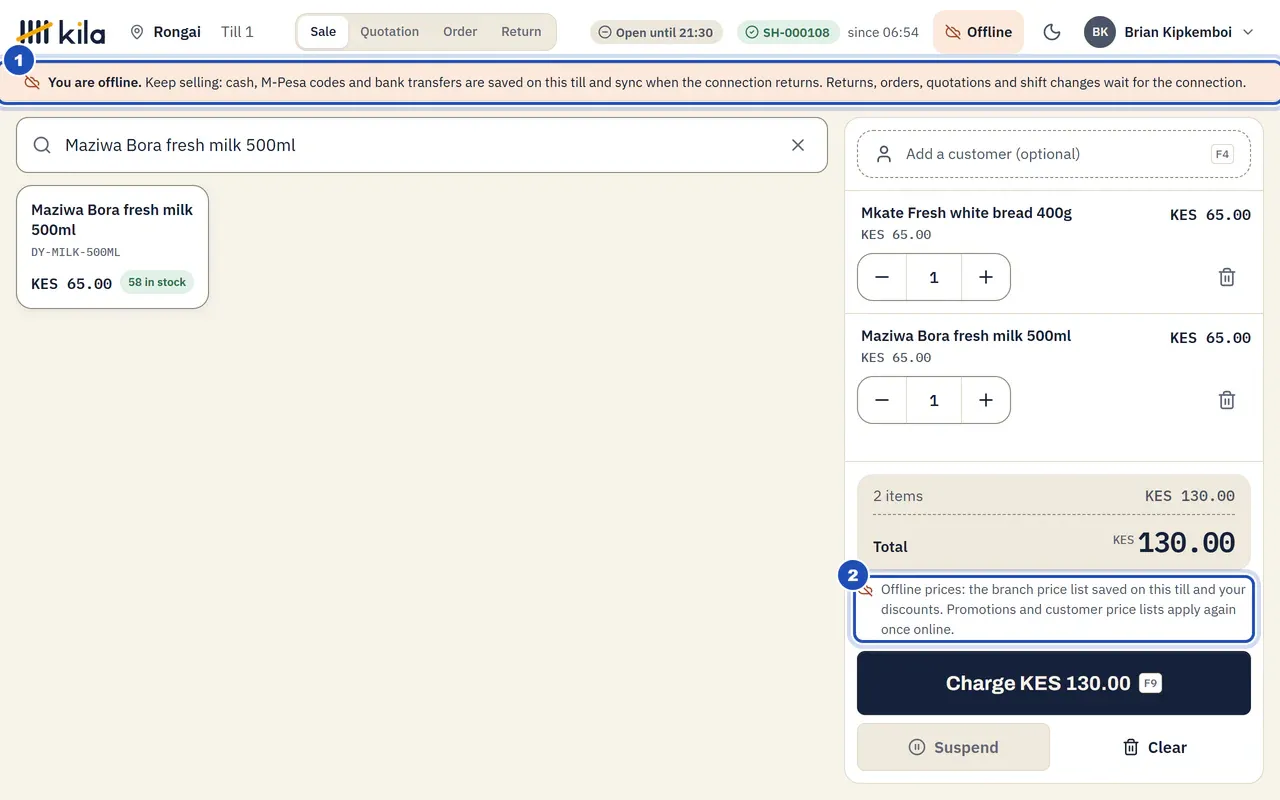Click the Add a customer field

1054,154
